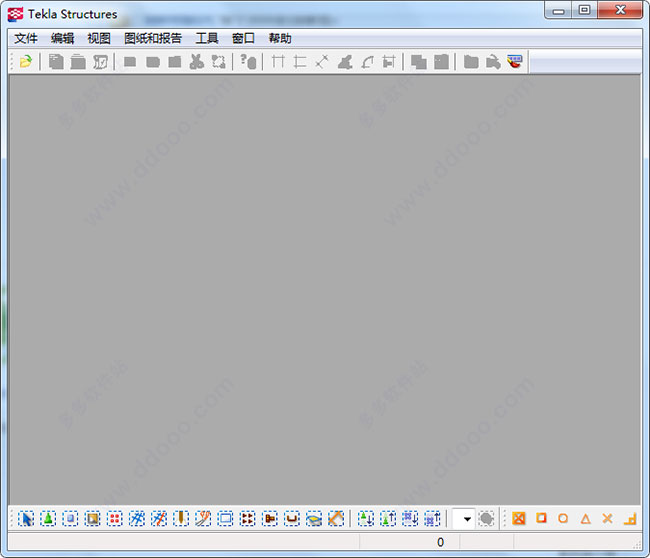Toggle the Select points (four red dots) switch

coord(115,519)
